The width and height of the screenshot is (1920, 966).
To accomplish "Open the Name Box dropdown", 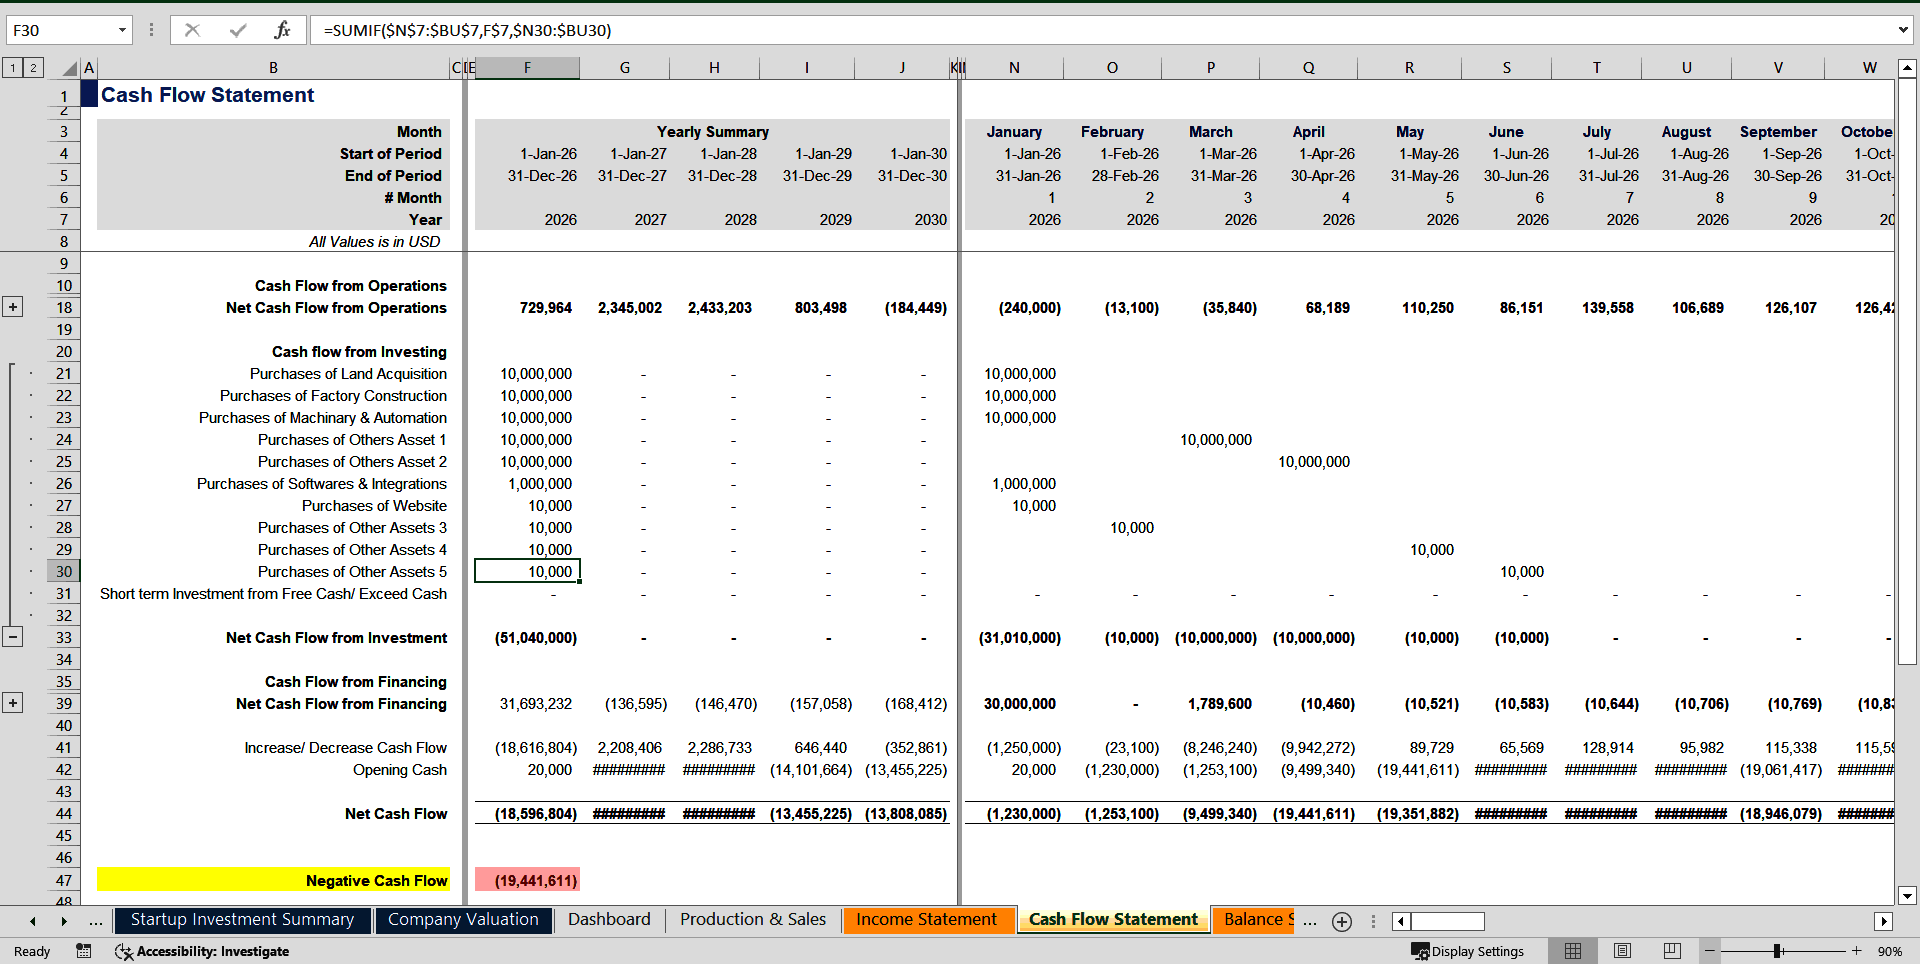I will (x=122, y=30).
